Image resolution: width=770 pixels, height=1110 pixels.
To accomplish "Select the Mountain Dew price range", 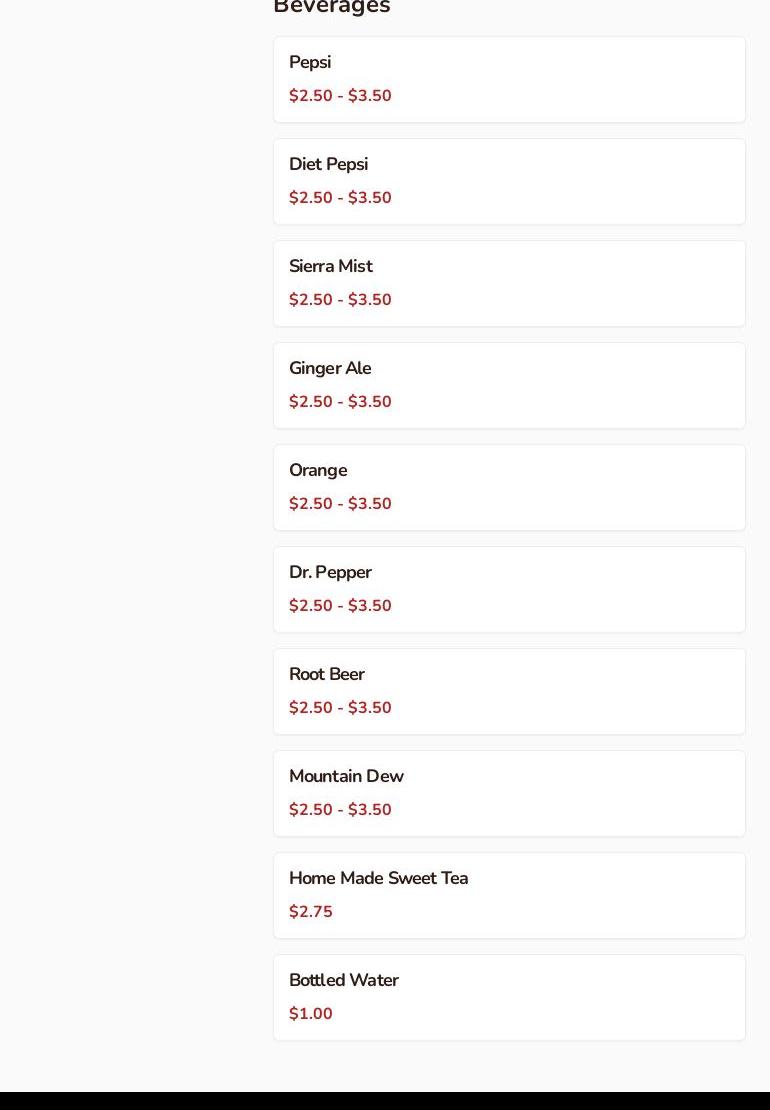I will point(340,810).
